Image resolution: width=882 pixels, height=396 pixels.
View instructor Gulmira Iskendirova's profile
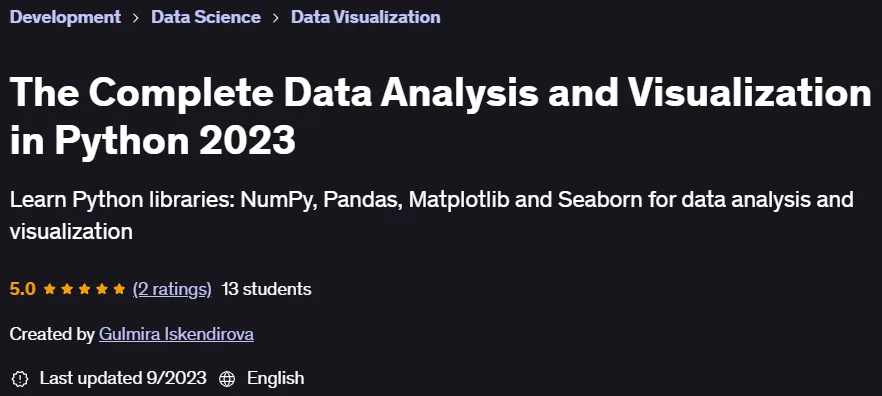tap(176, 334)
